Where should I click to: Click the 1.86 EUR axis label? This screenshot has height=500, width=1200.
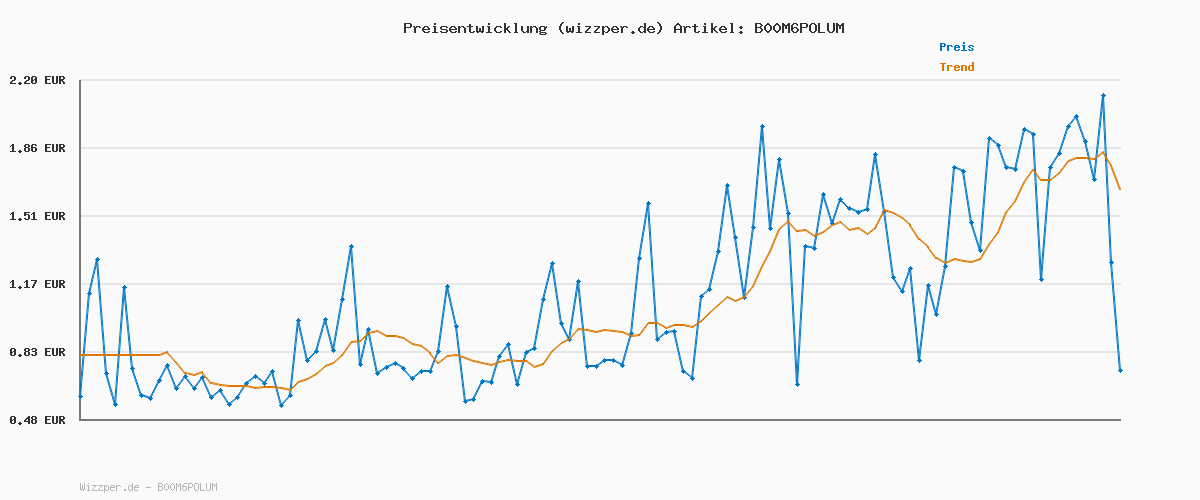tap(36, 148)
